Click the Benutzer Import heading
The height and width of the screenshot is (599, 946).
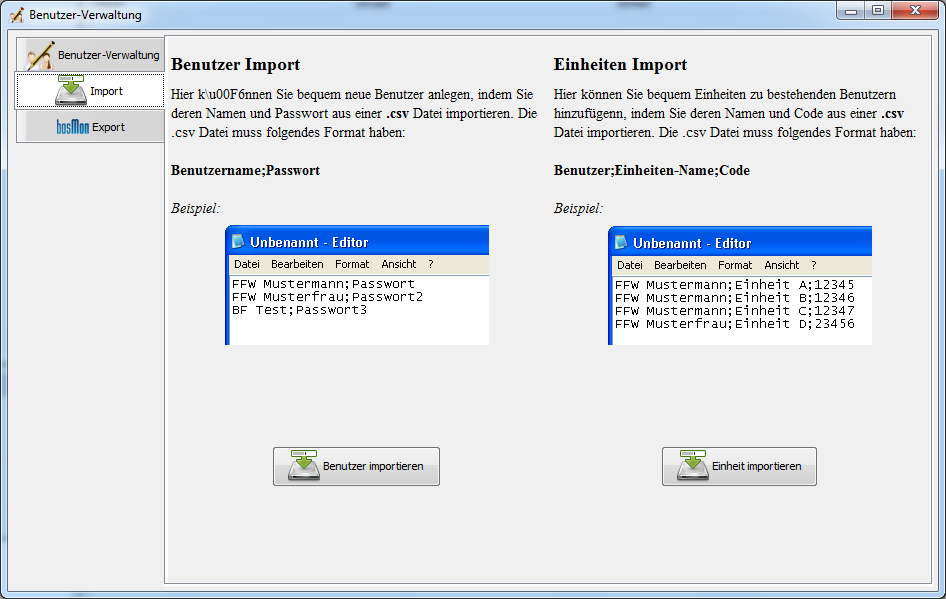coord(235,65)
